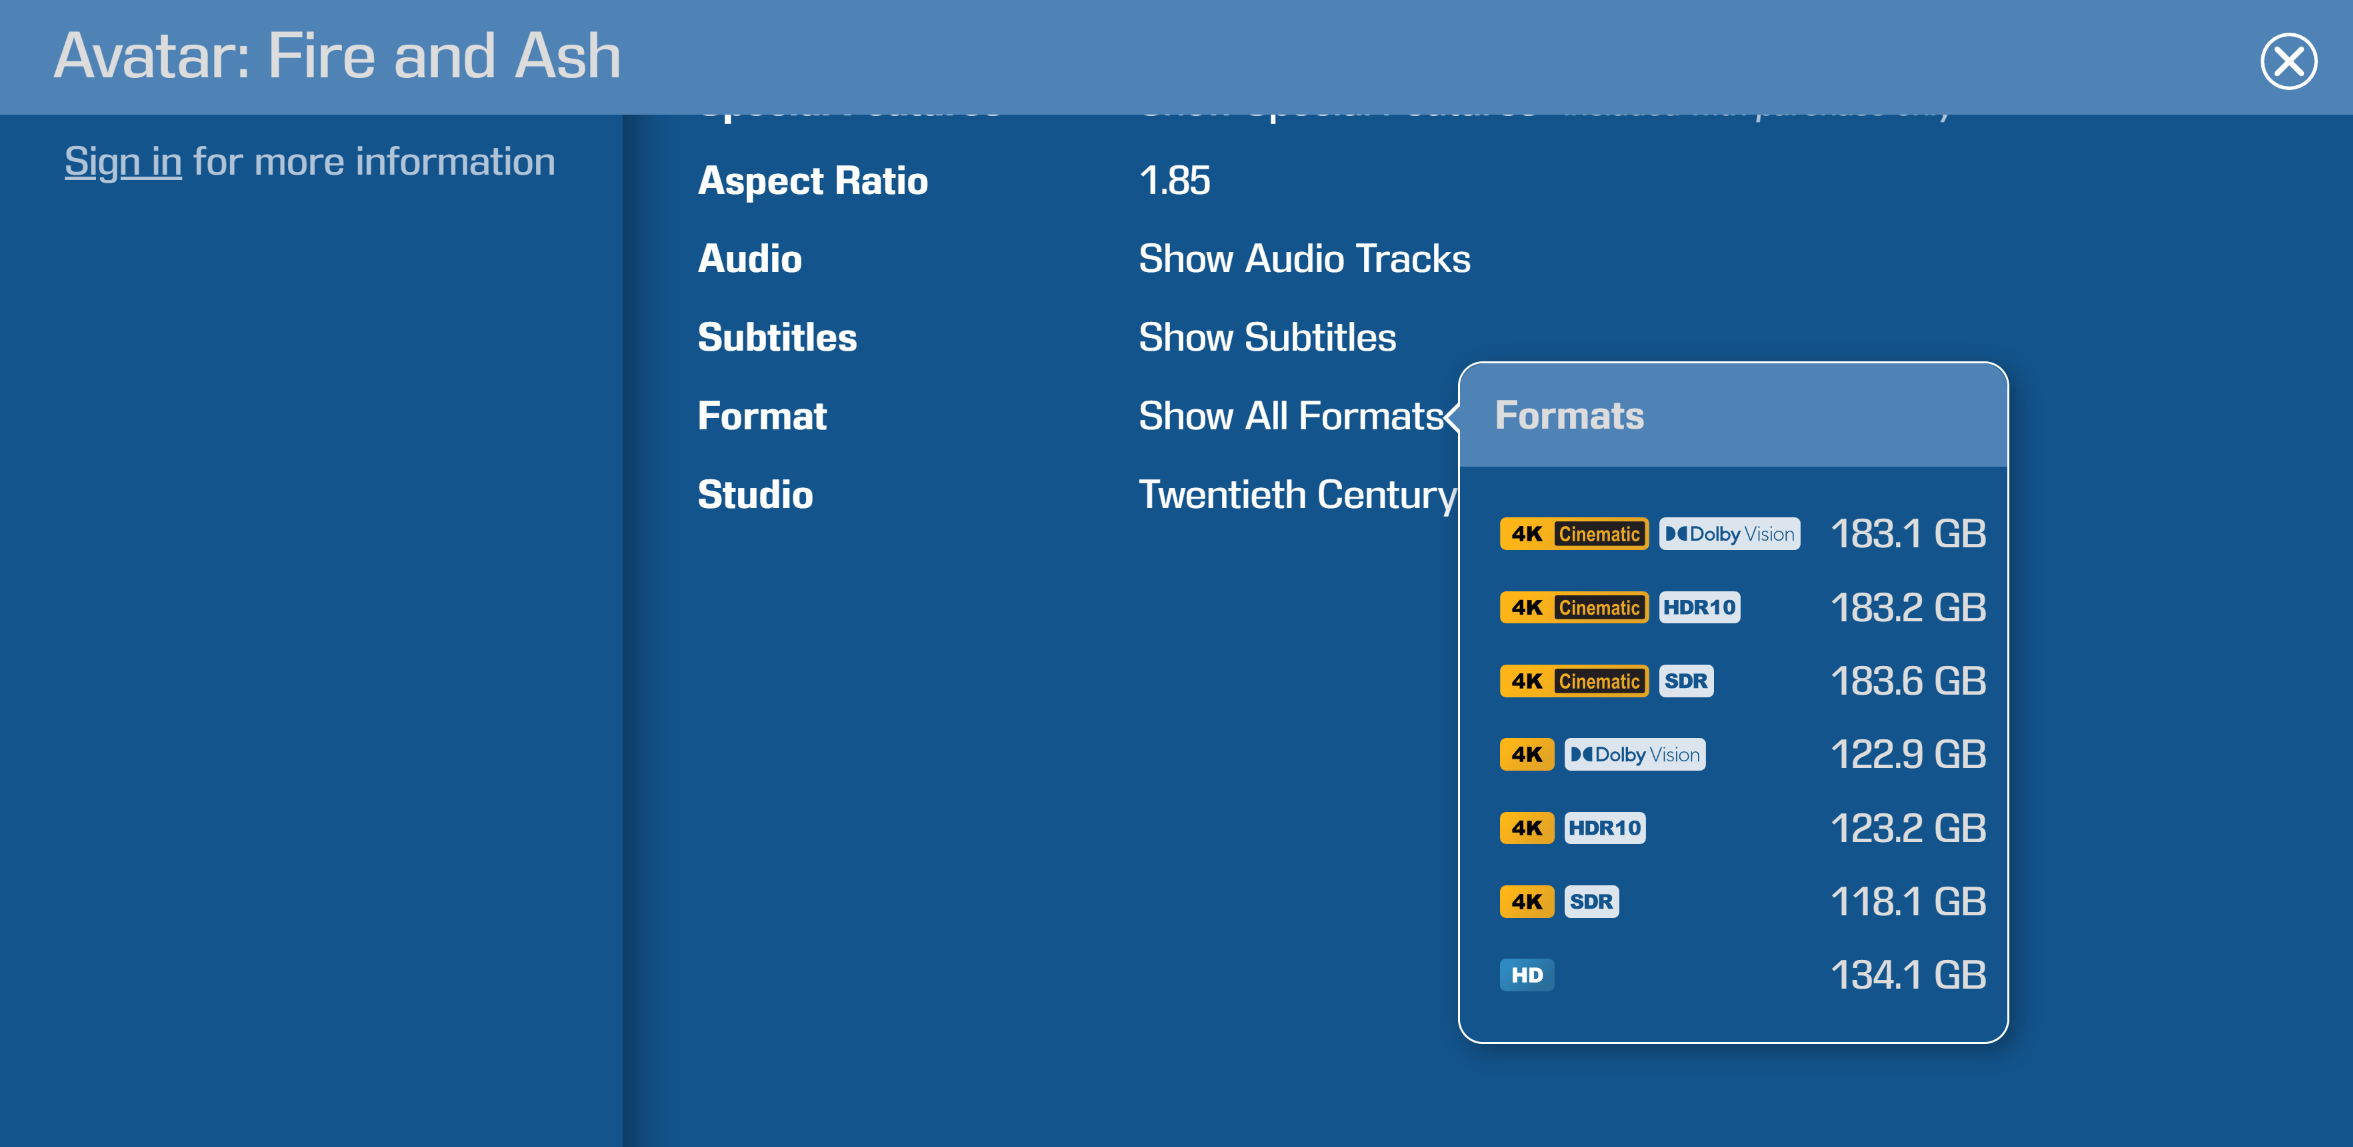Click the Formats popup header
The height and width of the screenshot is (1147, 2353).
coord(1733,416)
